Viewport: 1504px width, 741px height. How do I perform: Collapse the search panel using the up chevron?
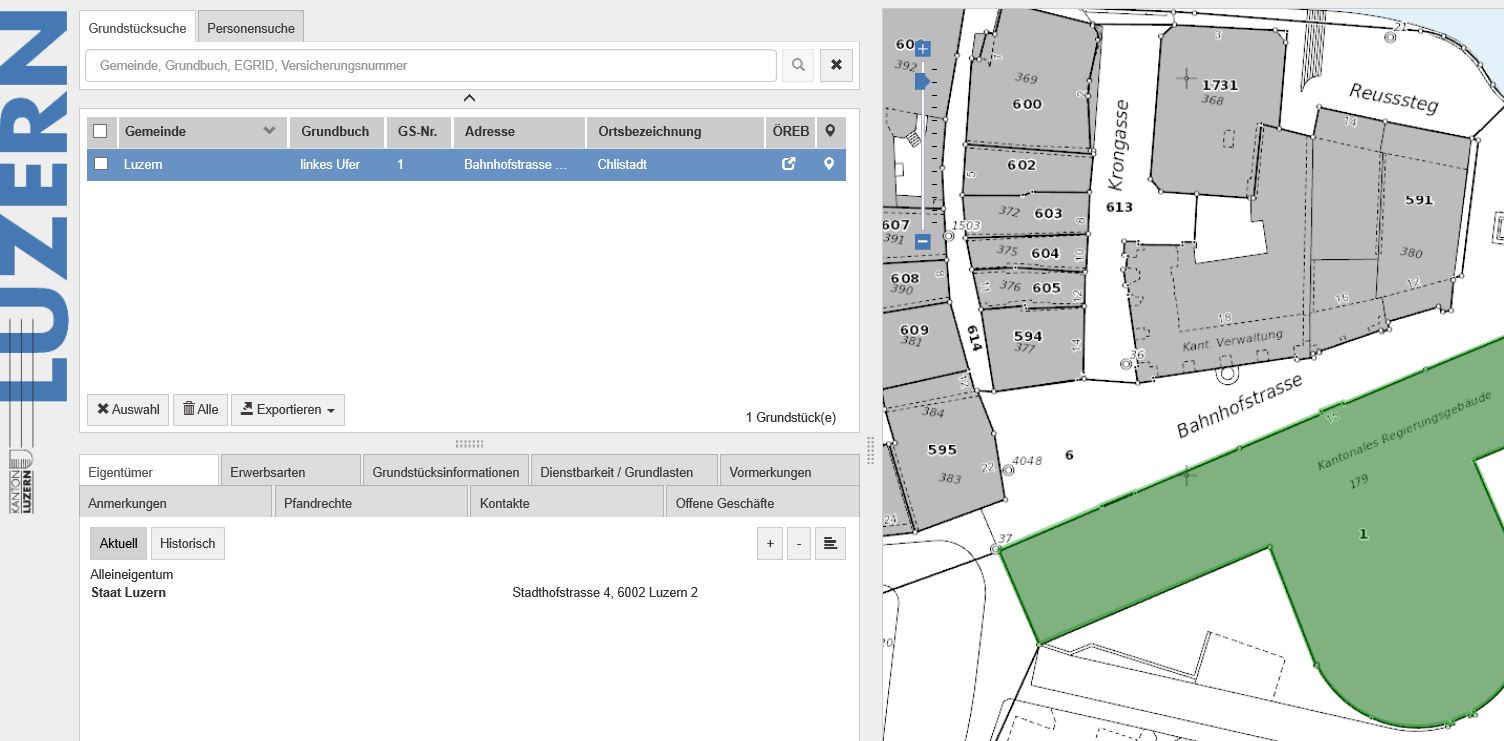pyautogui.click(x=469, y=98)
